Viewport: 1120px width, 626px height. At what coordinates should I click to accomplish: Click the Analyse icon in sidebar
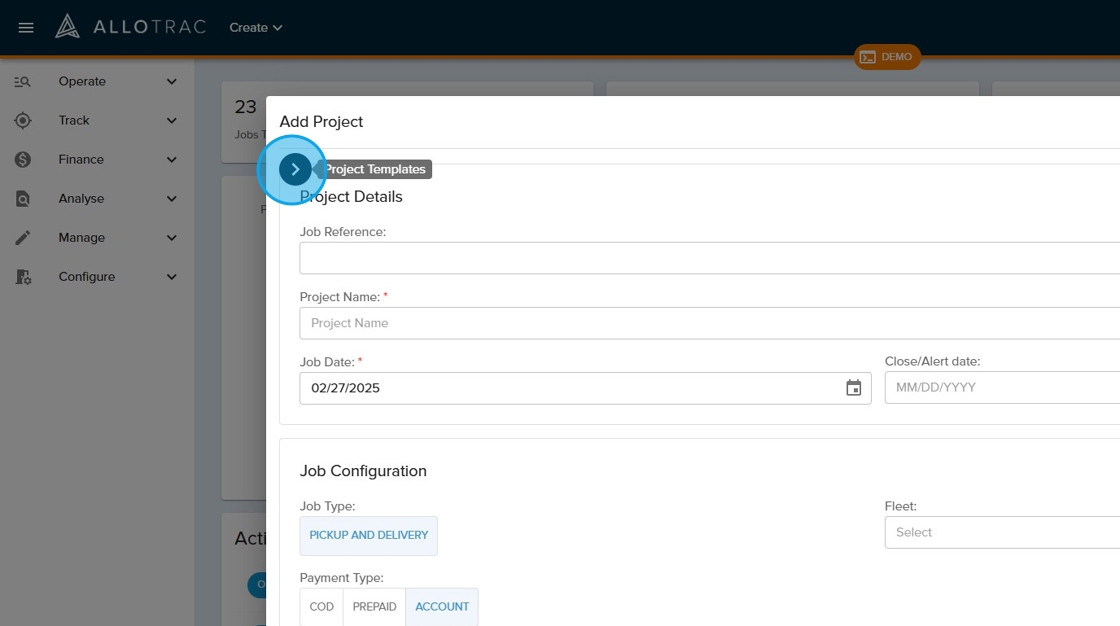click(22, 199)
